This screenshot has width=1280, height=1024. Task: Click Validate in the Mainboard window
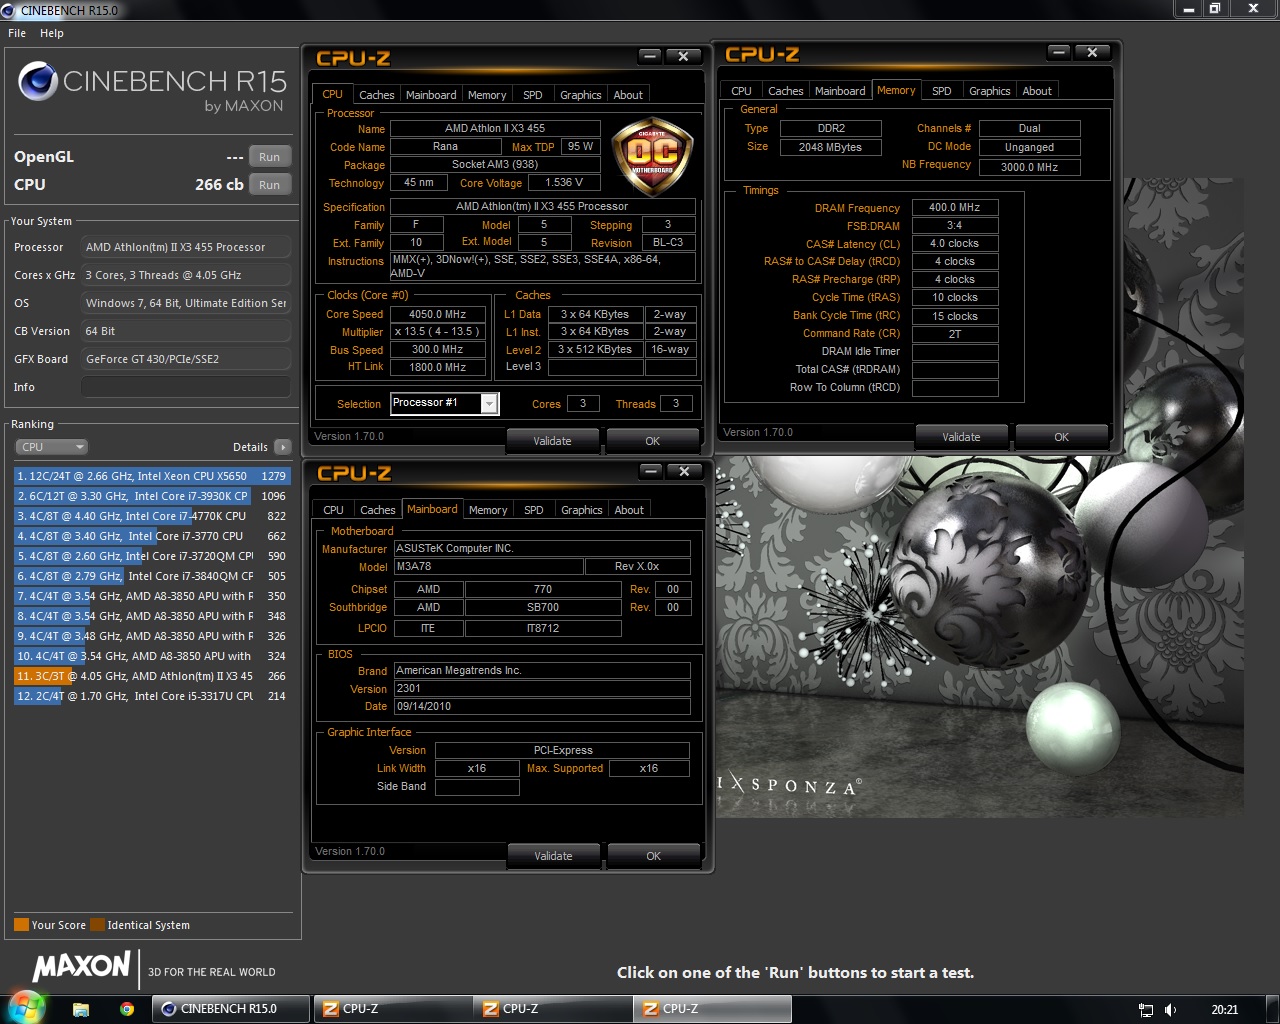point(553,856)
